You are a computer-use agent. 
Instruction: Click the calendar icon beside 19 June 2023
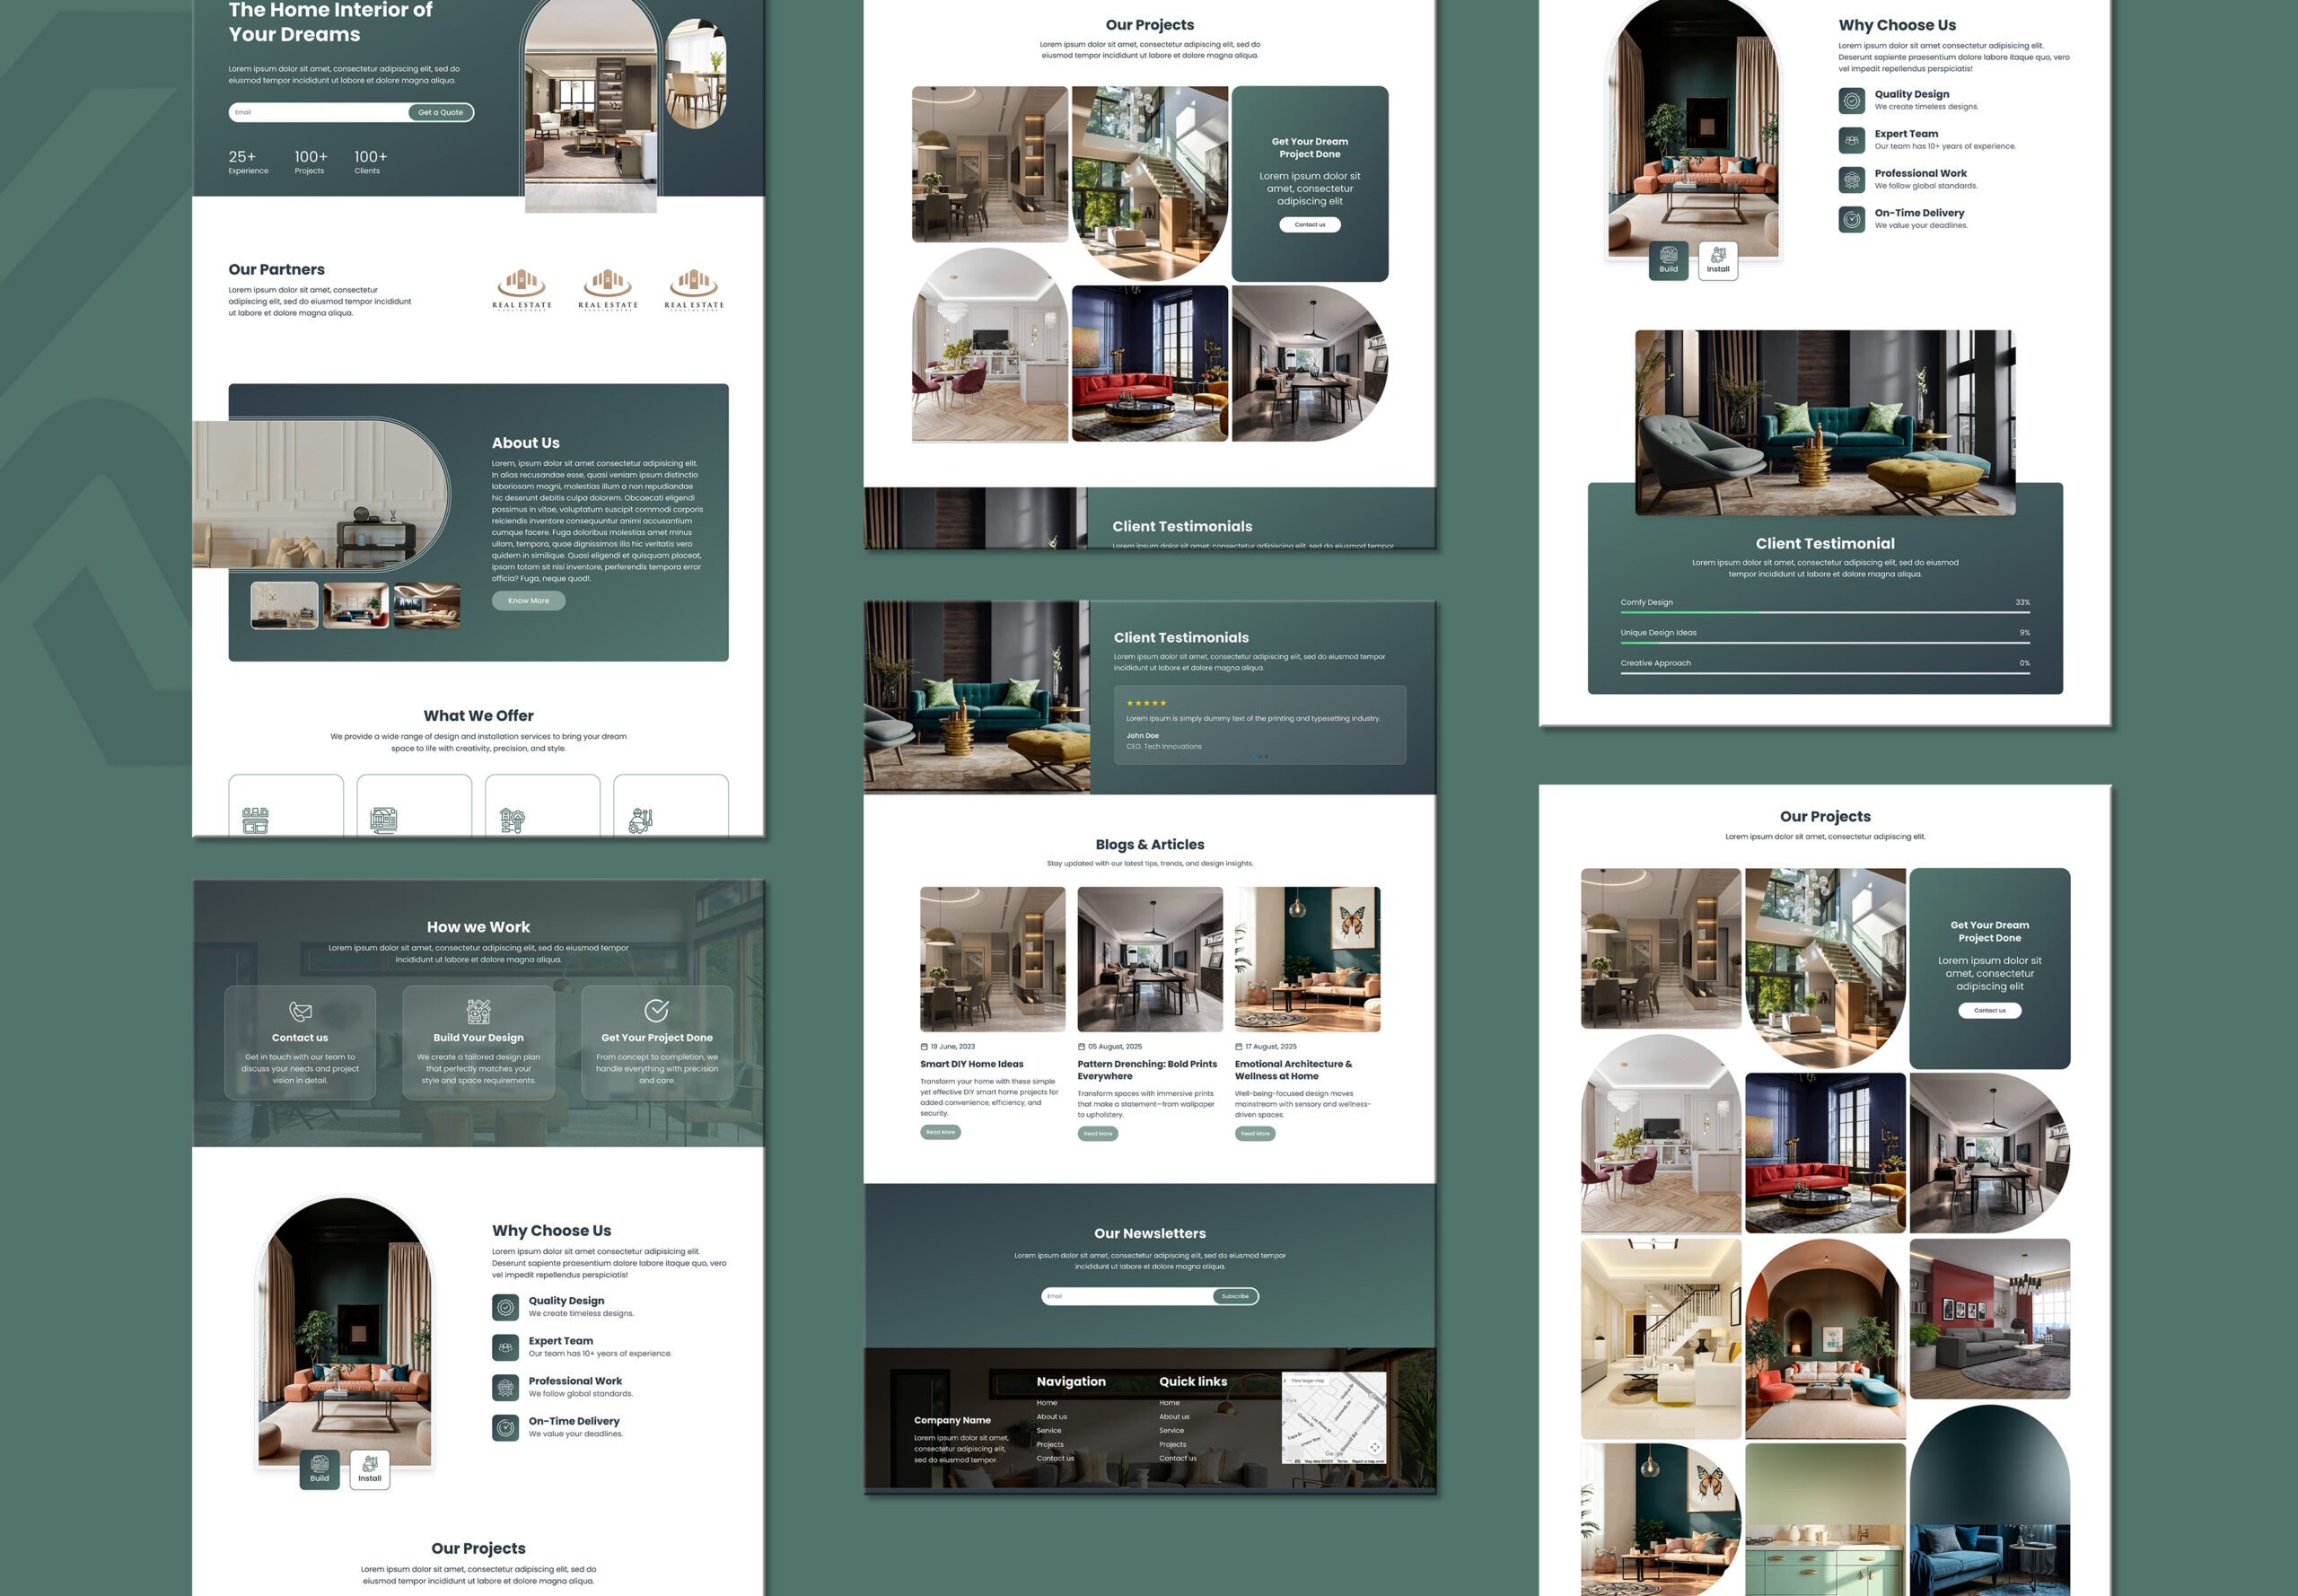tap(925, 1046)
